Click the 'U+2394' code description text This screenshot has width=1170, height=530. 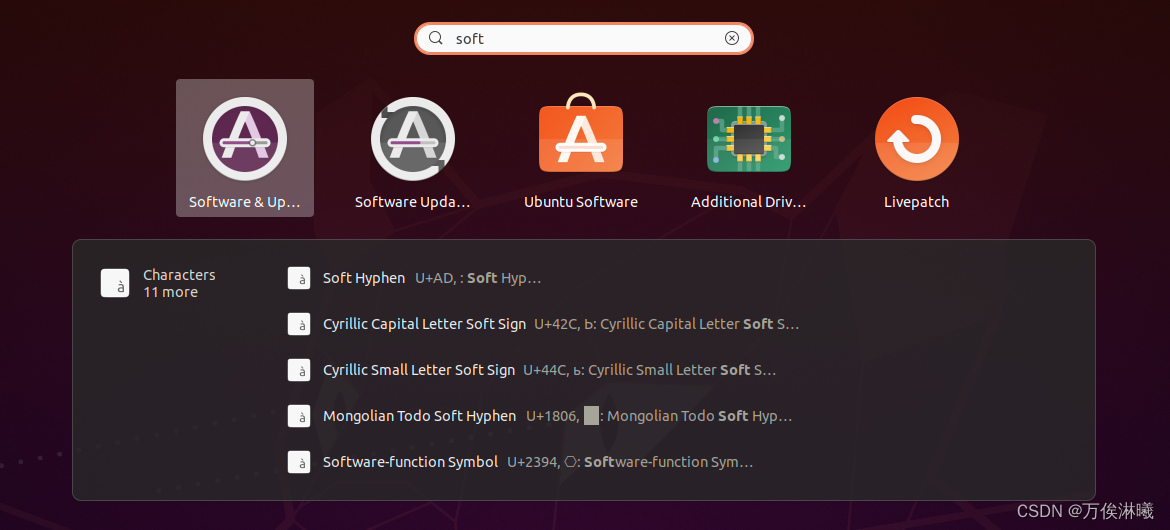(631, 463)
